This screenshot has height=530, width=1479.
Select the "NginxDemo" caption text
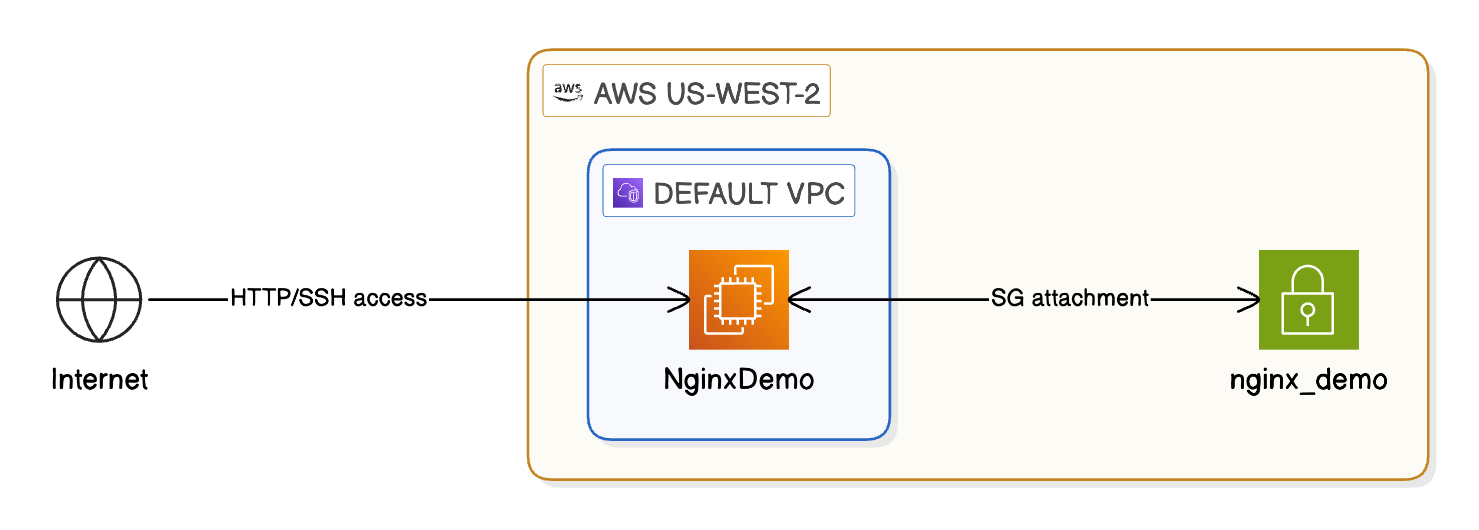coord(739,380)
